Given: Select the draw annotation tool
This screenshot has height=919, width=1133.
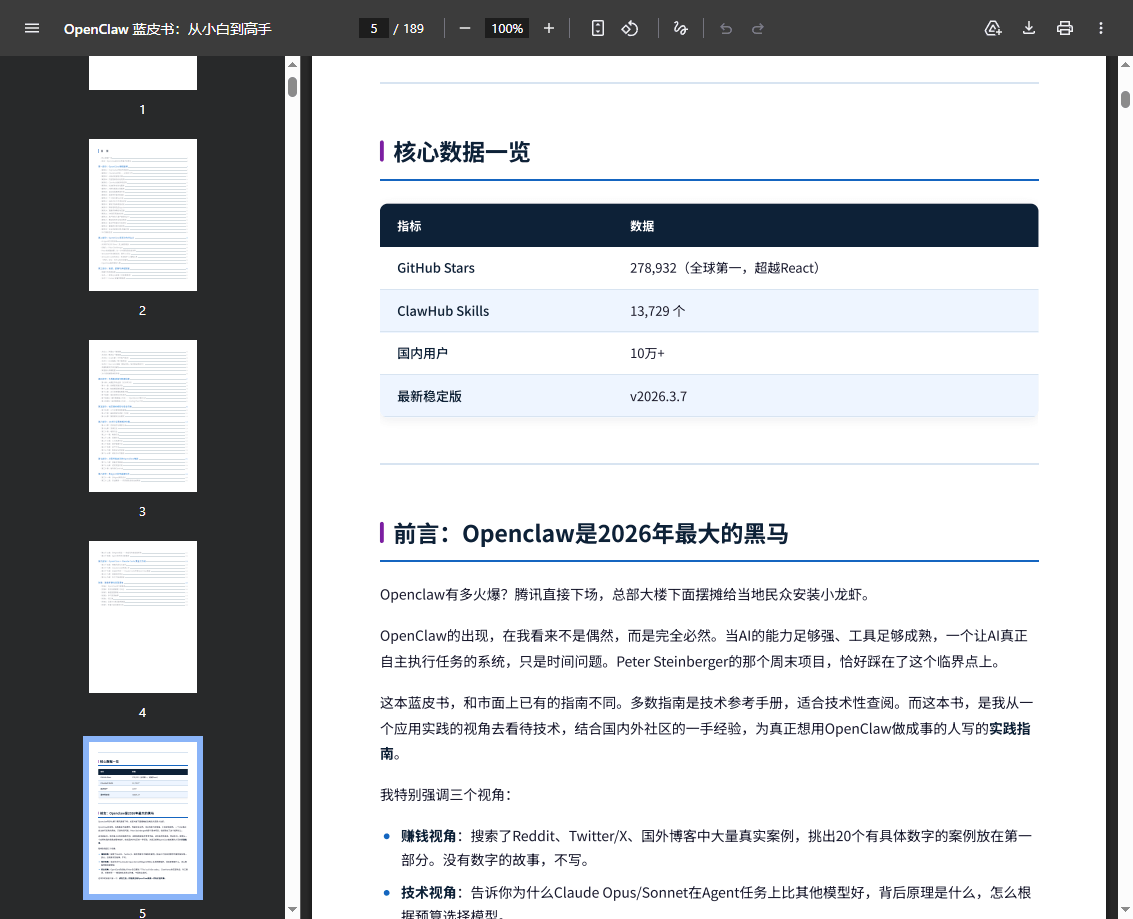Looking at the screenshot, I should (680, 28).
